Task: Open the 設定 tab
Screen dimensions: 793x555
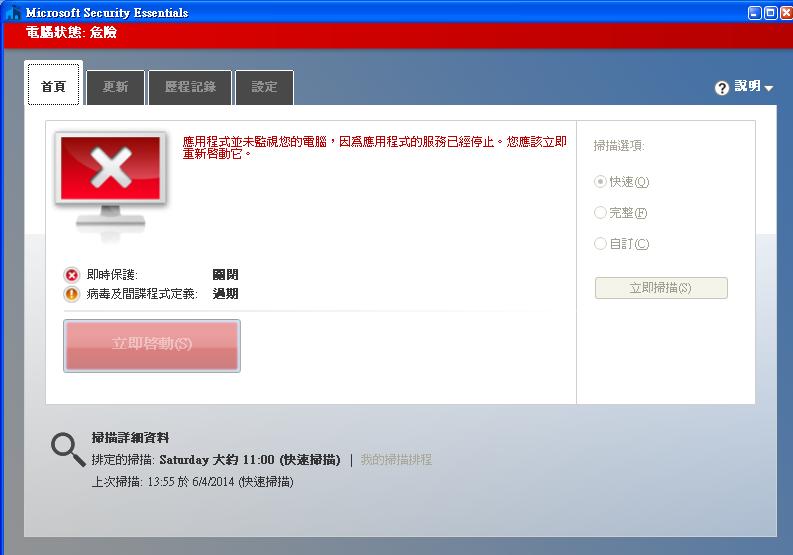Action: click(265, 87)
